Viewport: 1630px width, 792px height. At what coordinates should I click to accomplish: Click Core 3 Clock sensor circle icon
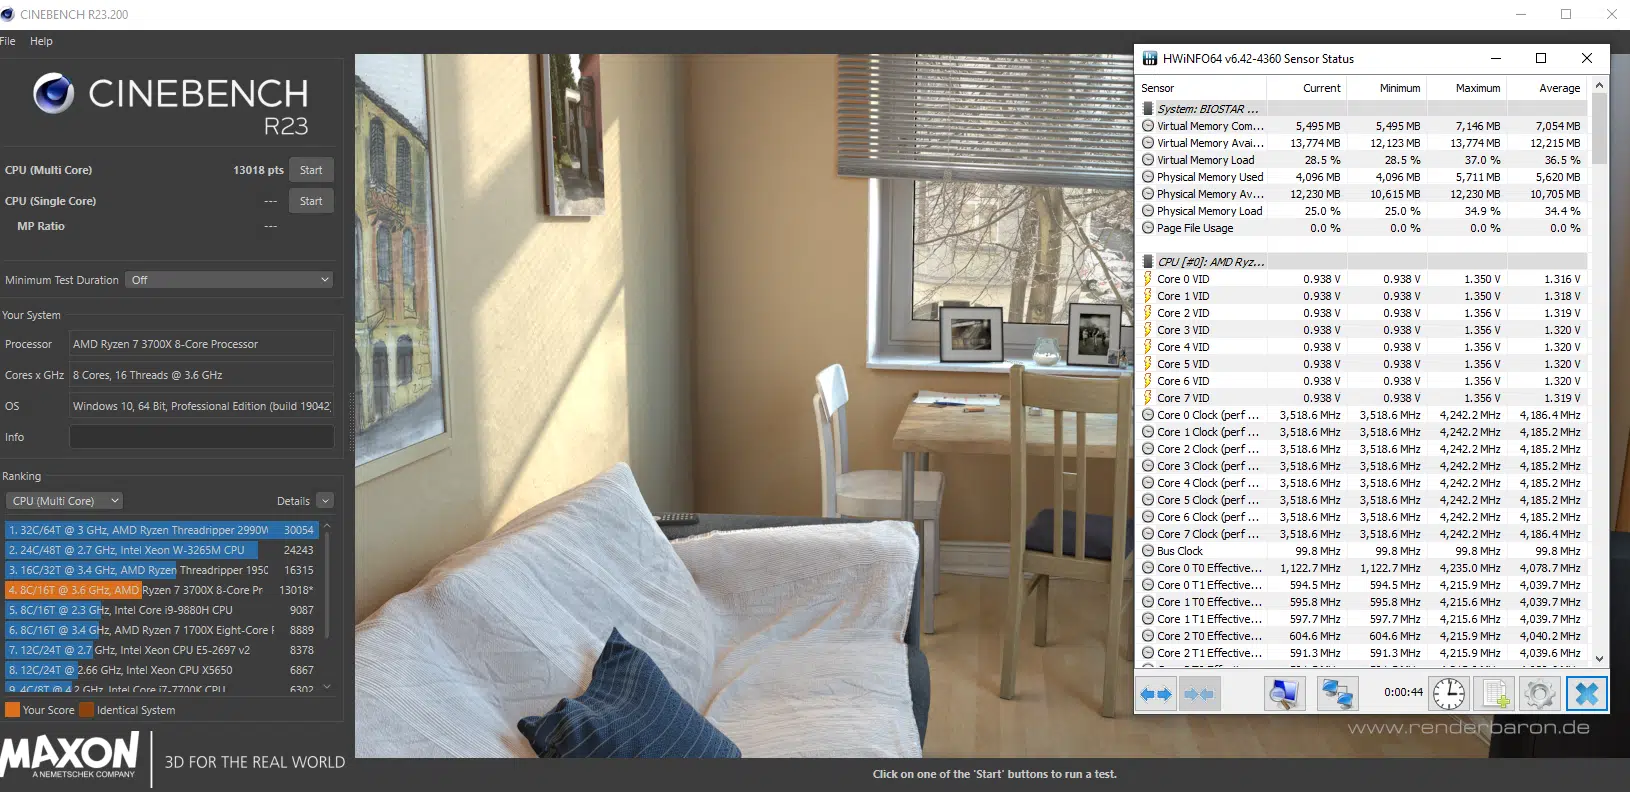1148,466
